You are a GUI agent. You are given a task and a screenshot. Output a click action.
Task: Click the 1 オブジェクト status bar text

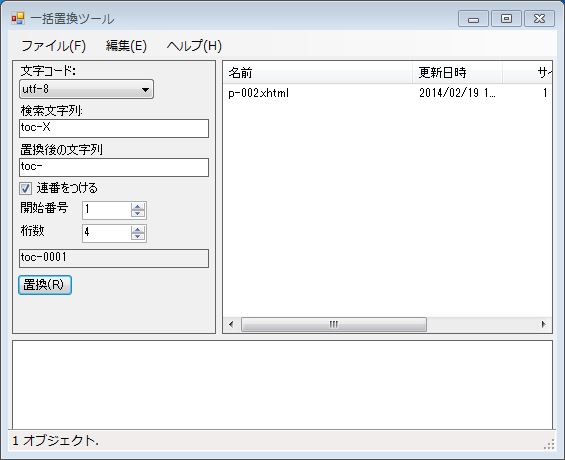click(x=55, y=441)
